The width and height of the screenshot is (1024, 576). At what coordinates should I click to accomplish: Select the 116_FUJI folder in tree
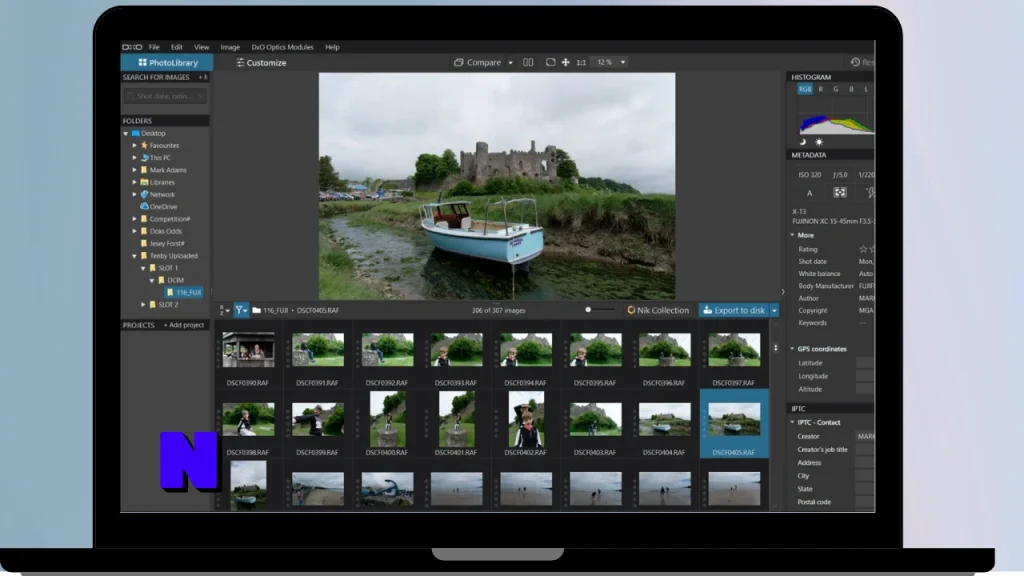[x=184, y=293]
